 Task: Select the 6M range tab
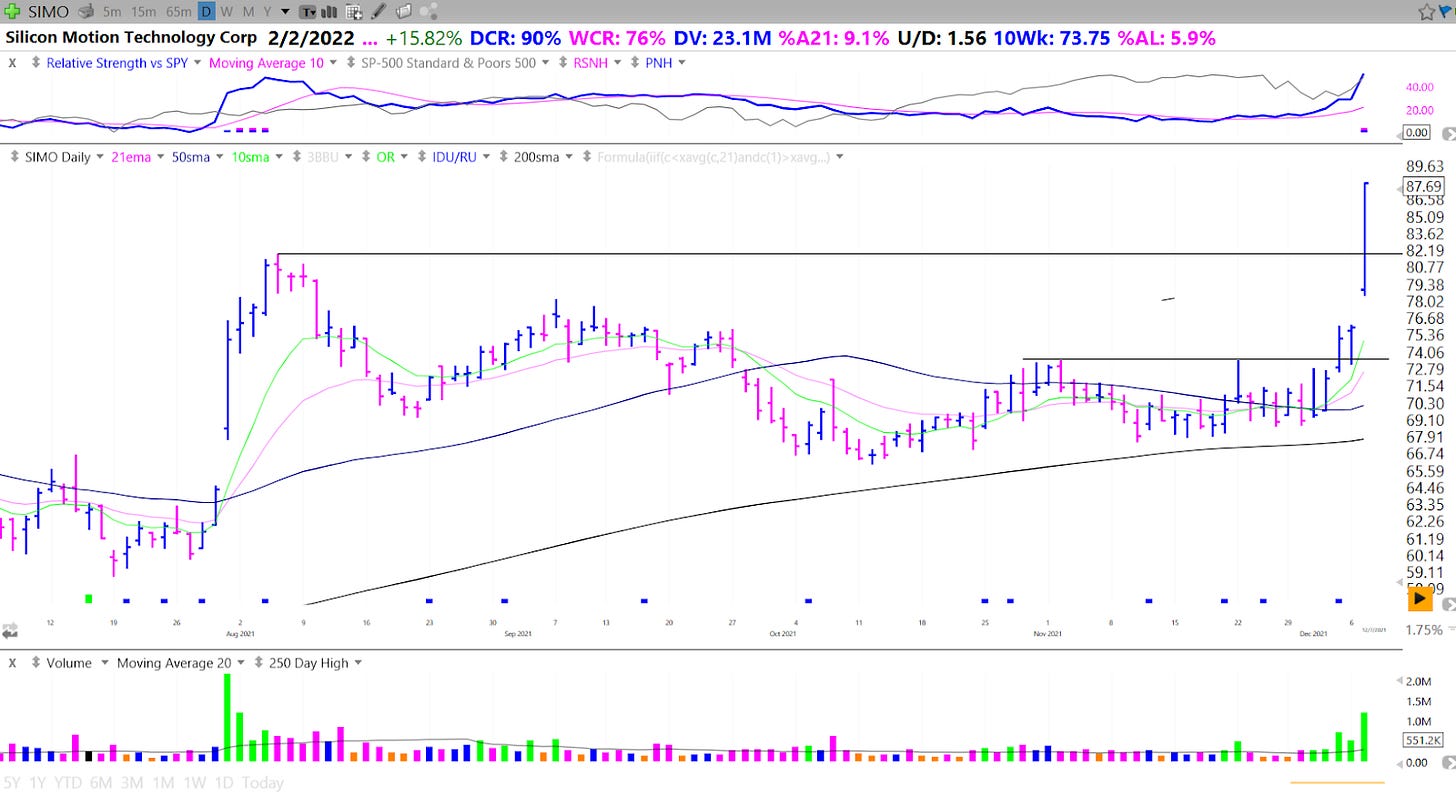tap(101, 783)
